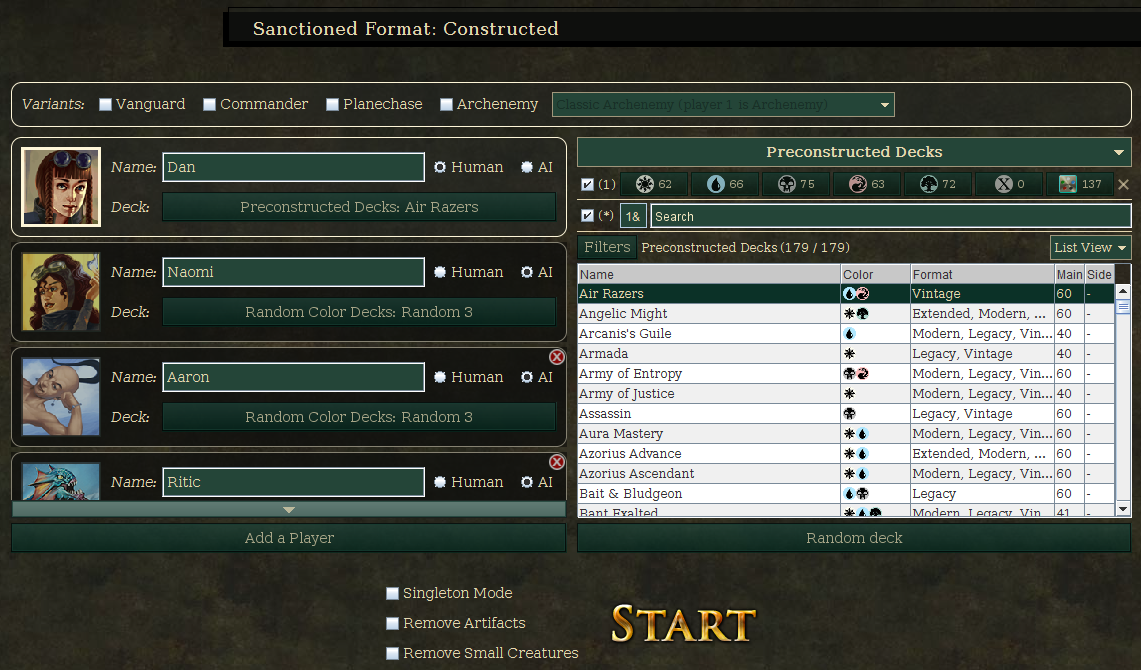Toggle the white mana color filter
This screenshot has height=670, width=1141.
654,185
